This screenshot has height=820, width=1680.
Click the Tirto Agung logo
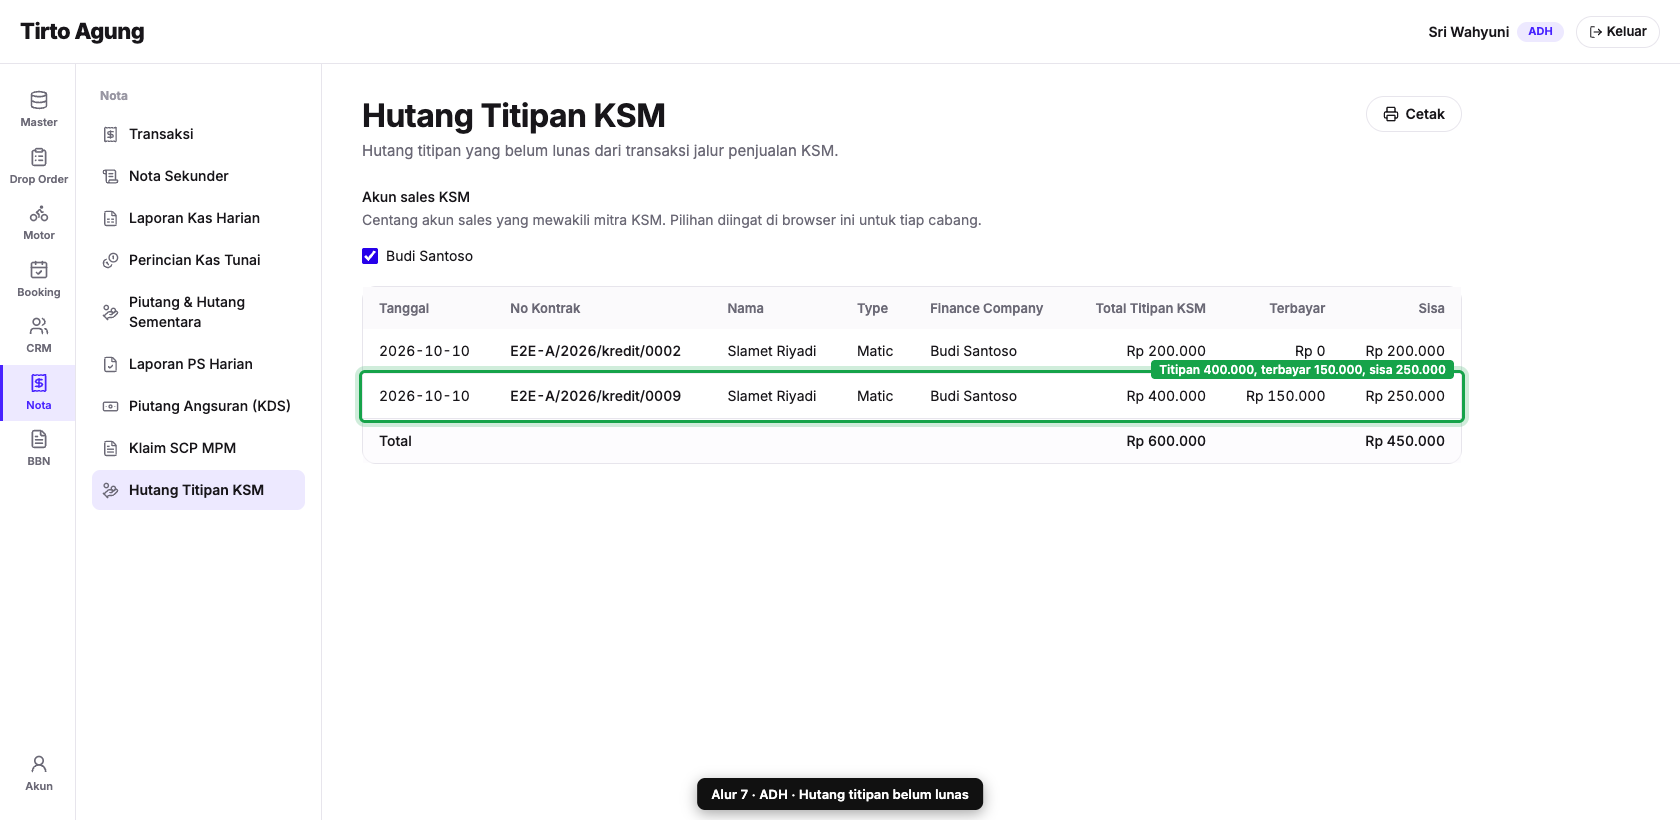(x=82, y=32)
